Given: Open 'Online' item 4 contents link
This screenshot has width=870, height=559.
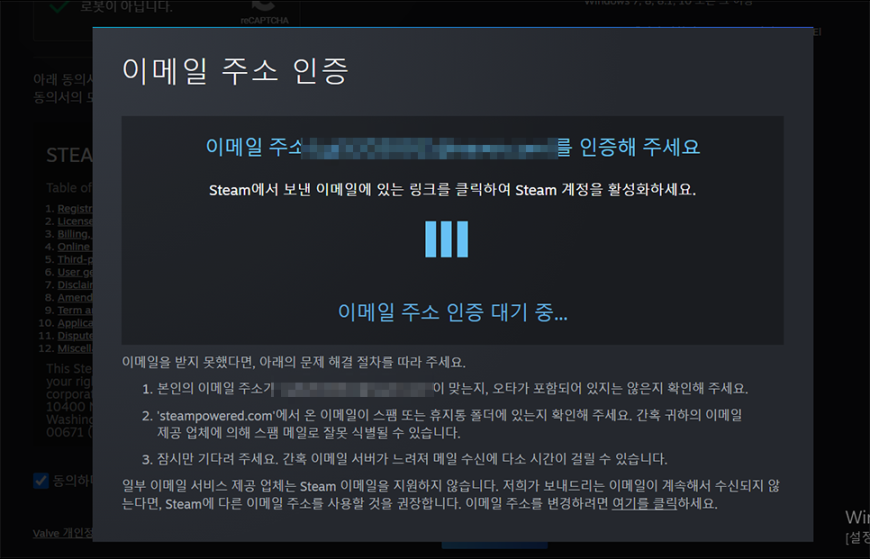Looking at the screenshot, I should [75, 247].
